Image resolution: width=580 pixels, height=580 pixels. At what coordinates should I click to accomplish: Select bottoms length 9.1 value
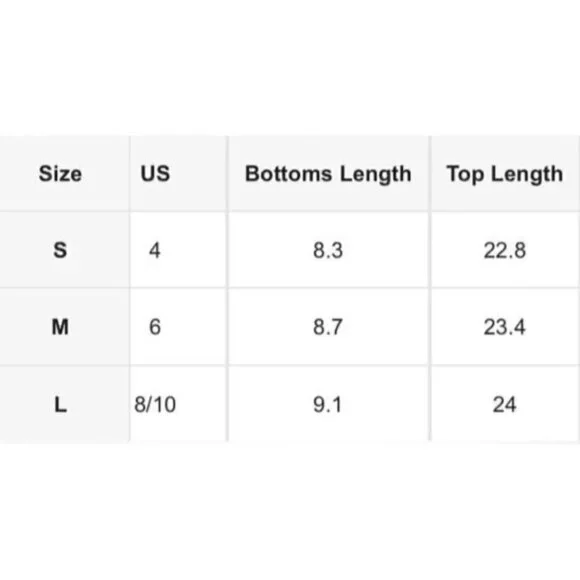coord(327,404)
